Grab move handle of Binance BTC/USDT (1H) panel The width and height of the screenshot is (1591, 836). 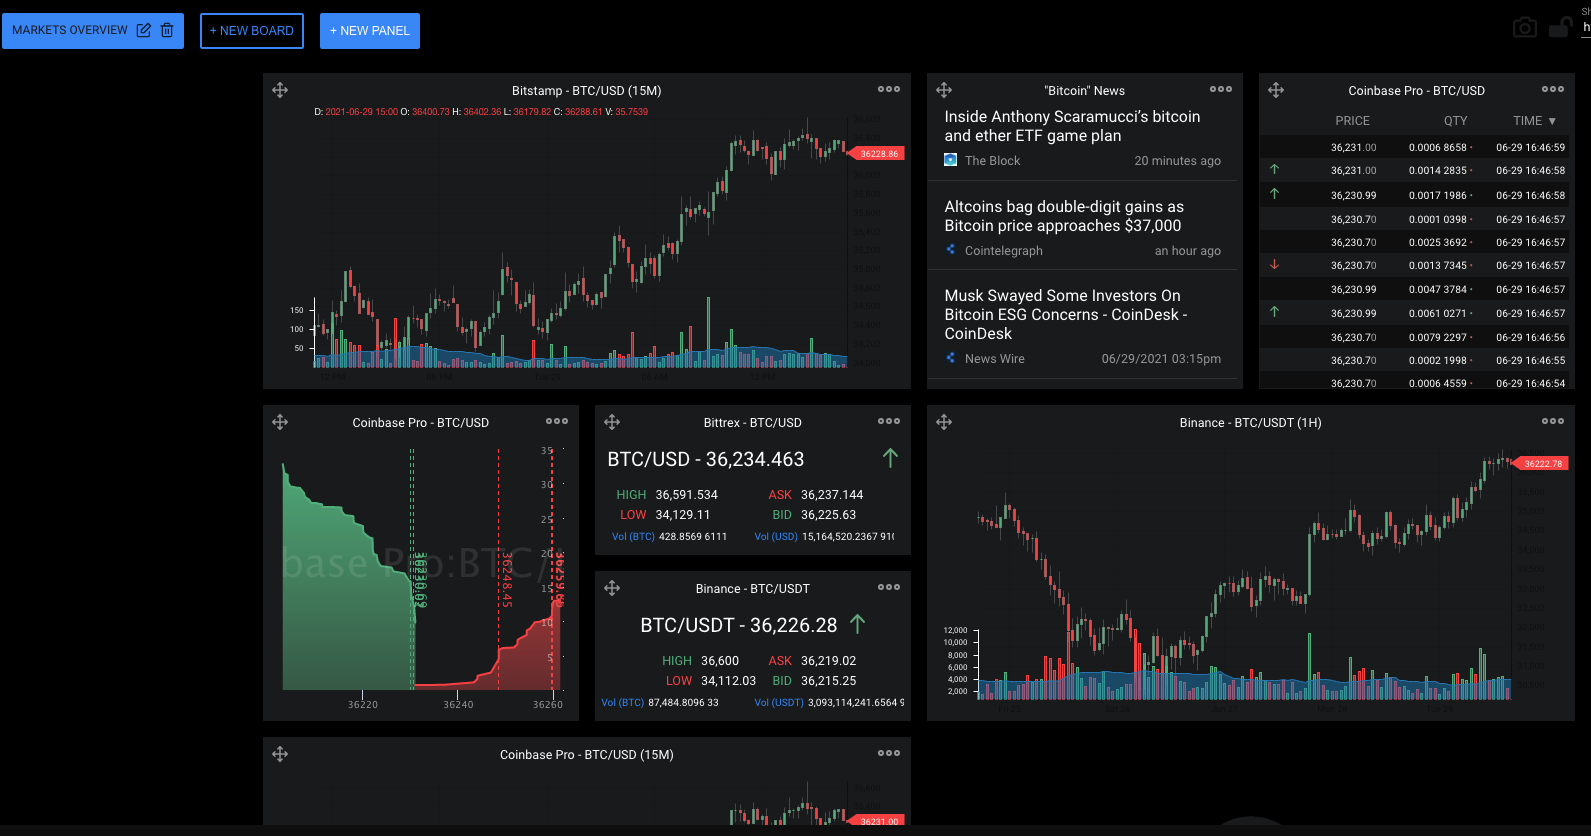click(x=944, y=422)
